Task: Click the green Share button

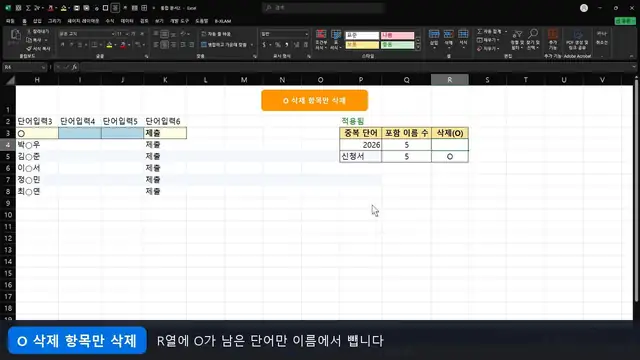Action: [x=624, y=21]
